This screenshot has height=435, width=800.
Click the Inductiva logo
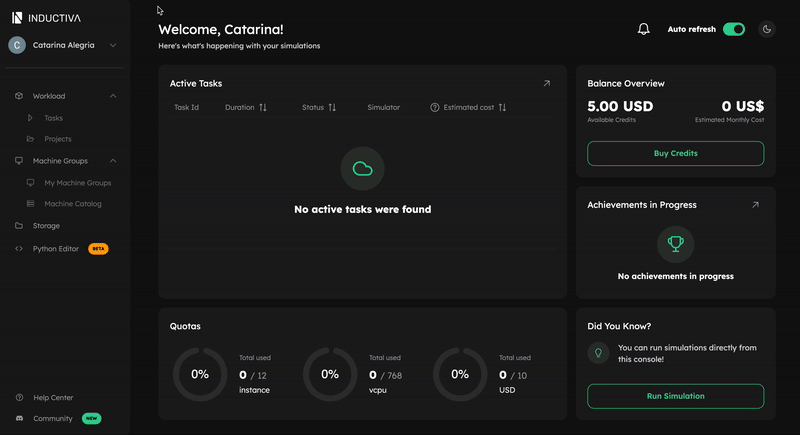[x=47, y=17]
